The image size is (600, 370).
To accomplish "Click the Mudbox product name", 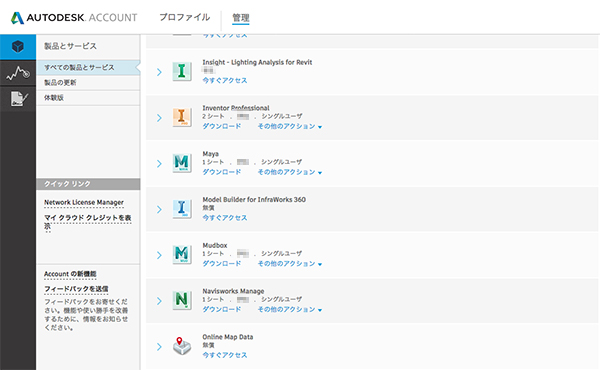I will tap(215, 245).
